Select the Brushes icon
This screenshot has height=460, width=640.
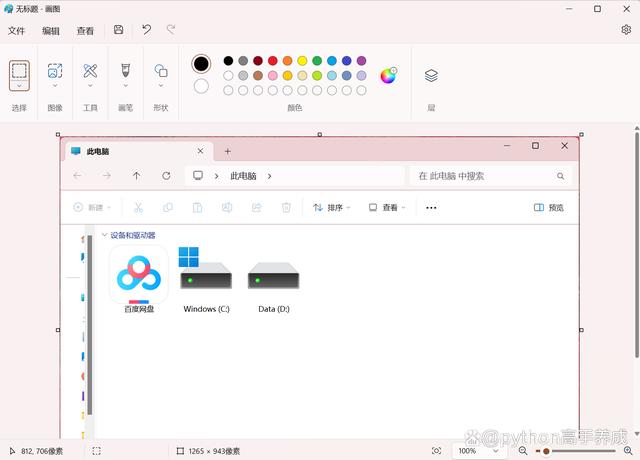pos(126,71)
